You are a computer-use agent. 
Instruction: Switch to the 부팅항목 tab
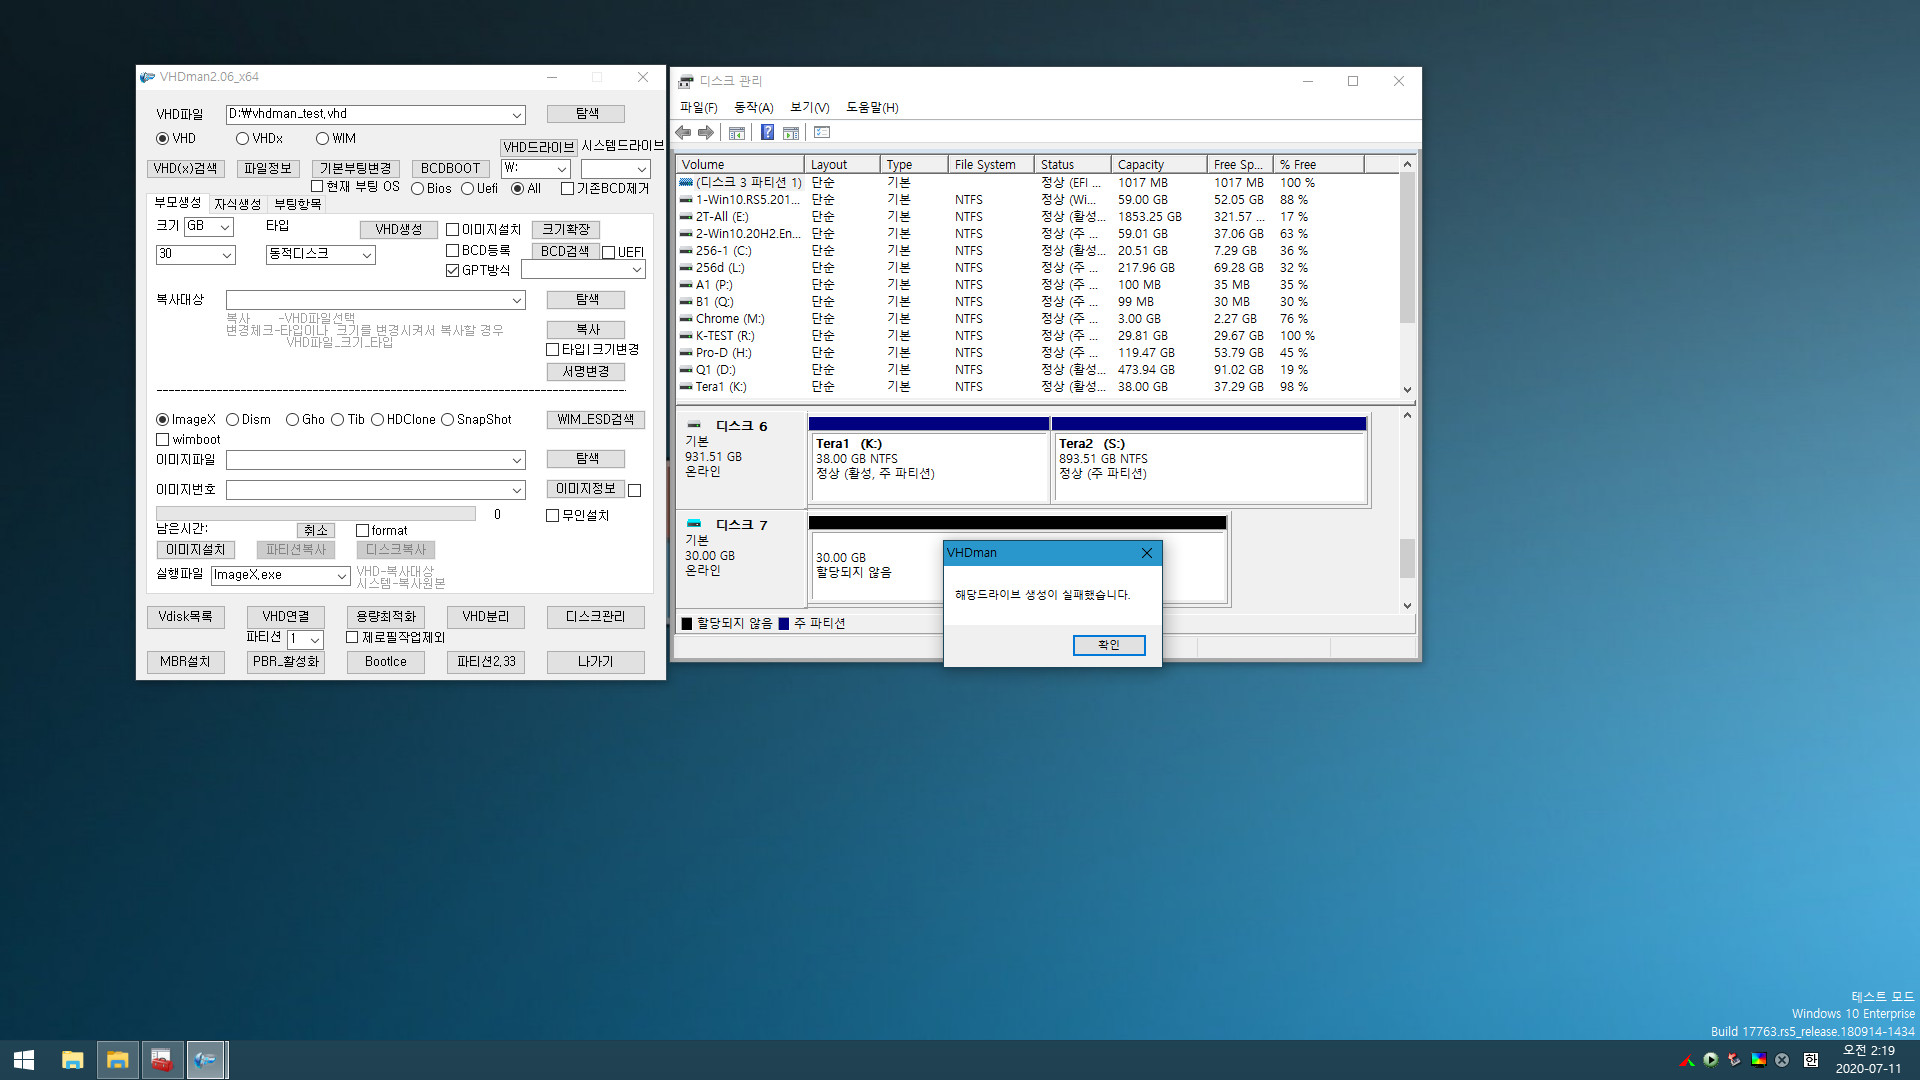pyautogui.click(x=298, y=204)
